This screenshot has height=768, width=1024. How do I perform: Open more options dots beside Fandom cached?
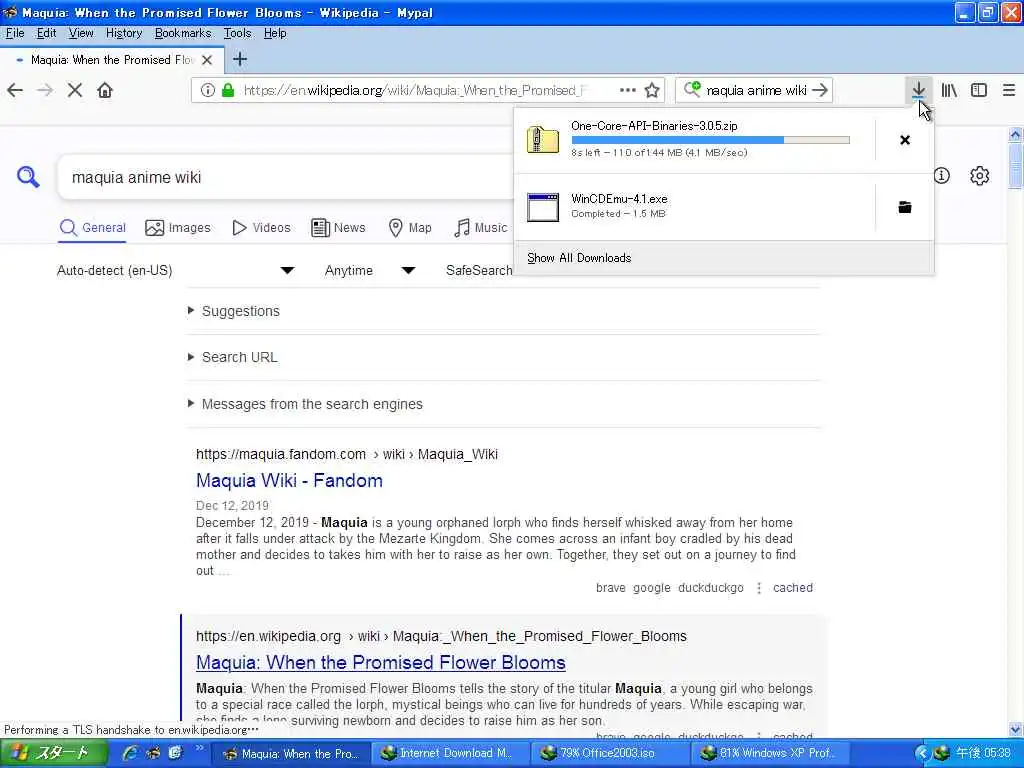[759, 588]
